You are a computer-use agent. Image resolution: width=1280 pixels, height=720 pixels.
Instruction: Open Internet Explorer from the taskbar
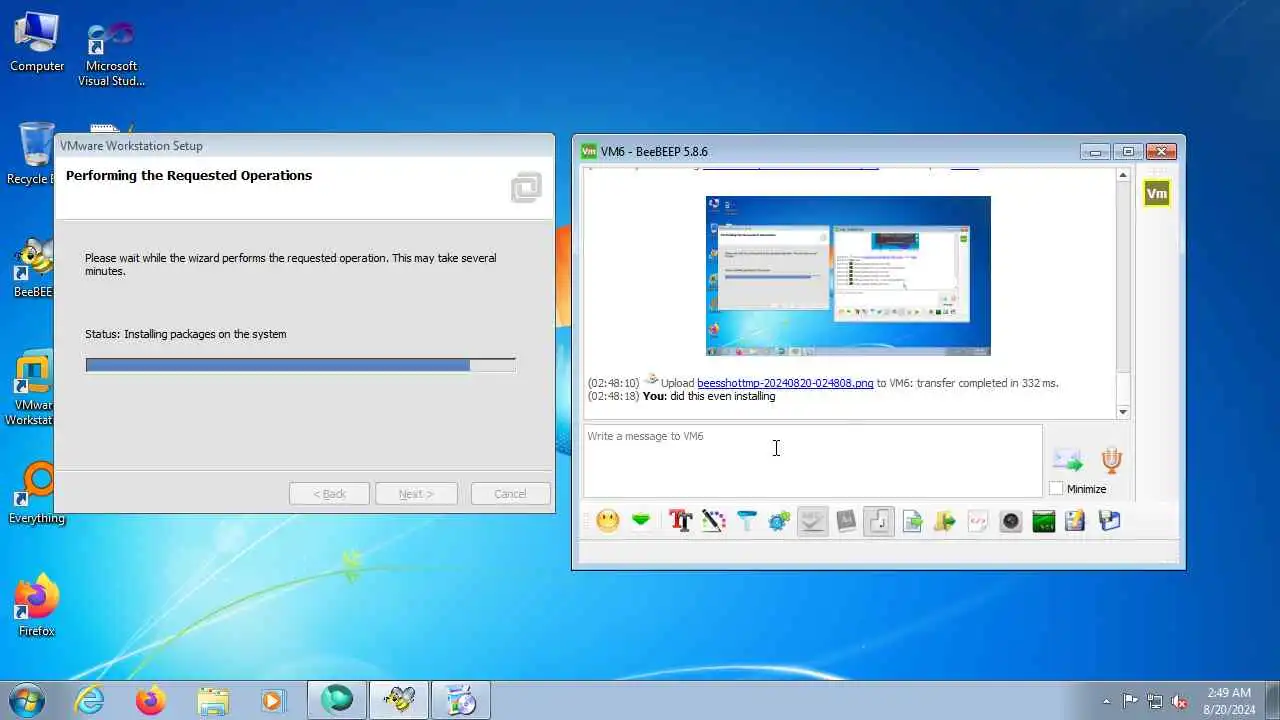click(x=90, y=700)
